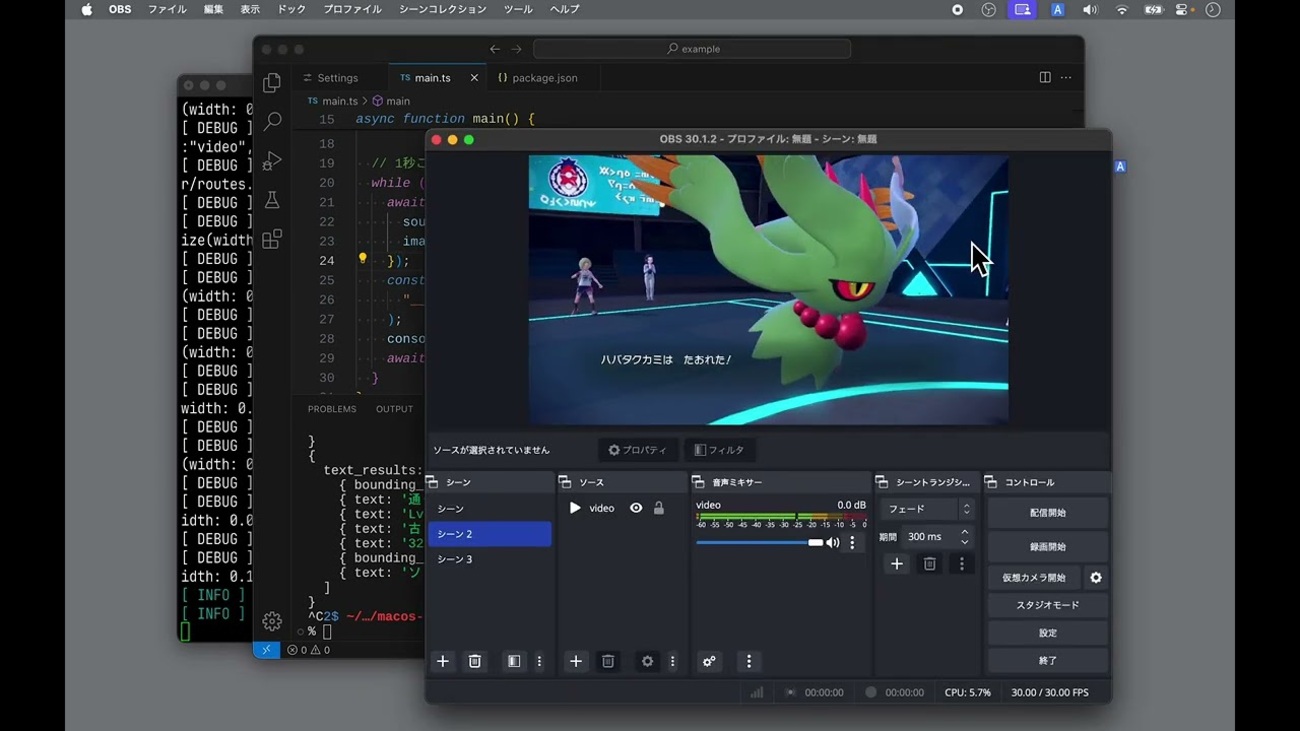Add a new scene with plus icon
This screenshot has height=731, width=1300.
point(442,661)
